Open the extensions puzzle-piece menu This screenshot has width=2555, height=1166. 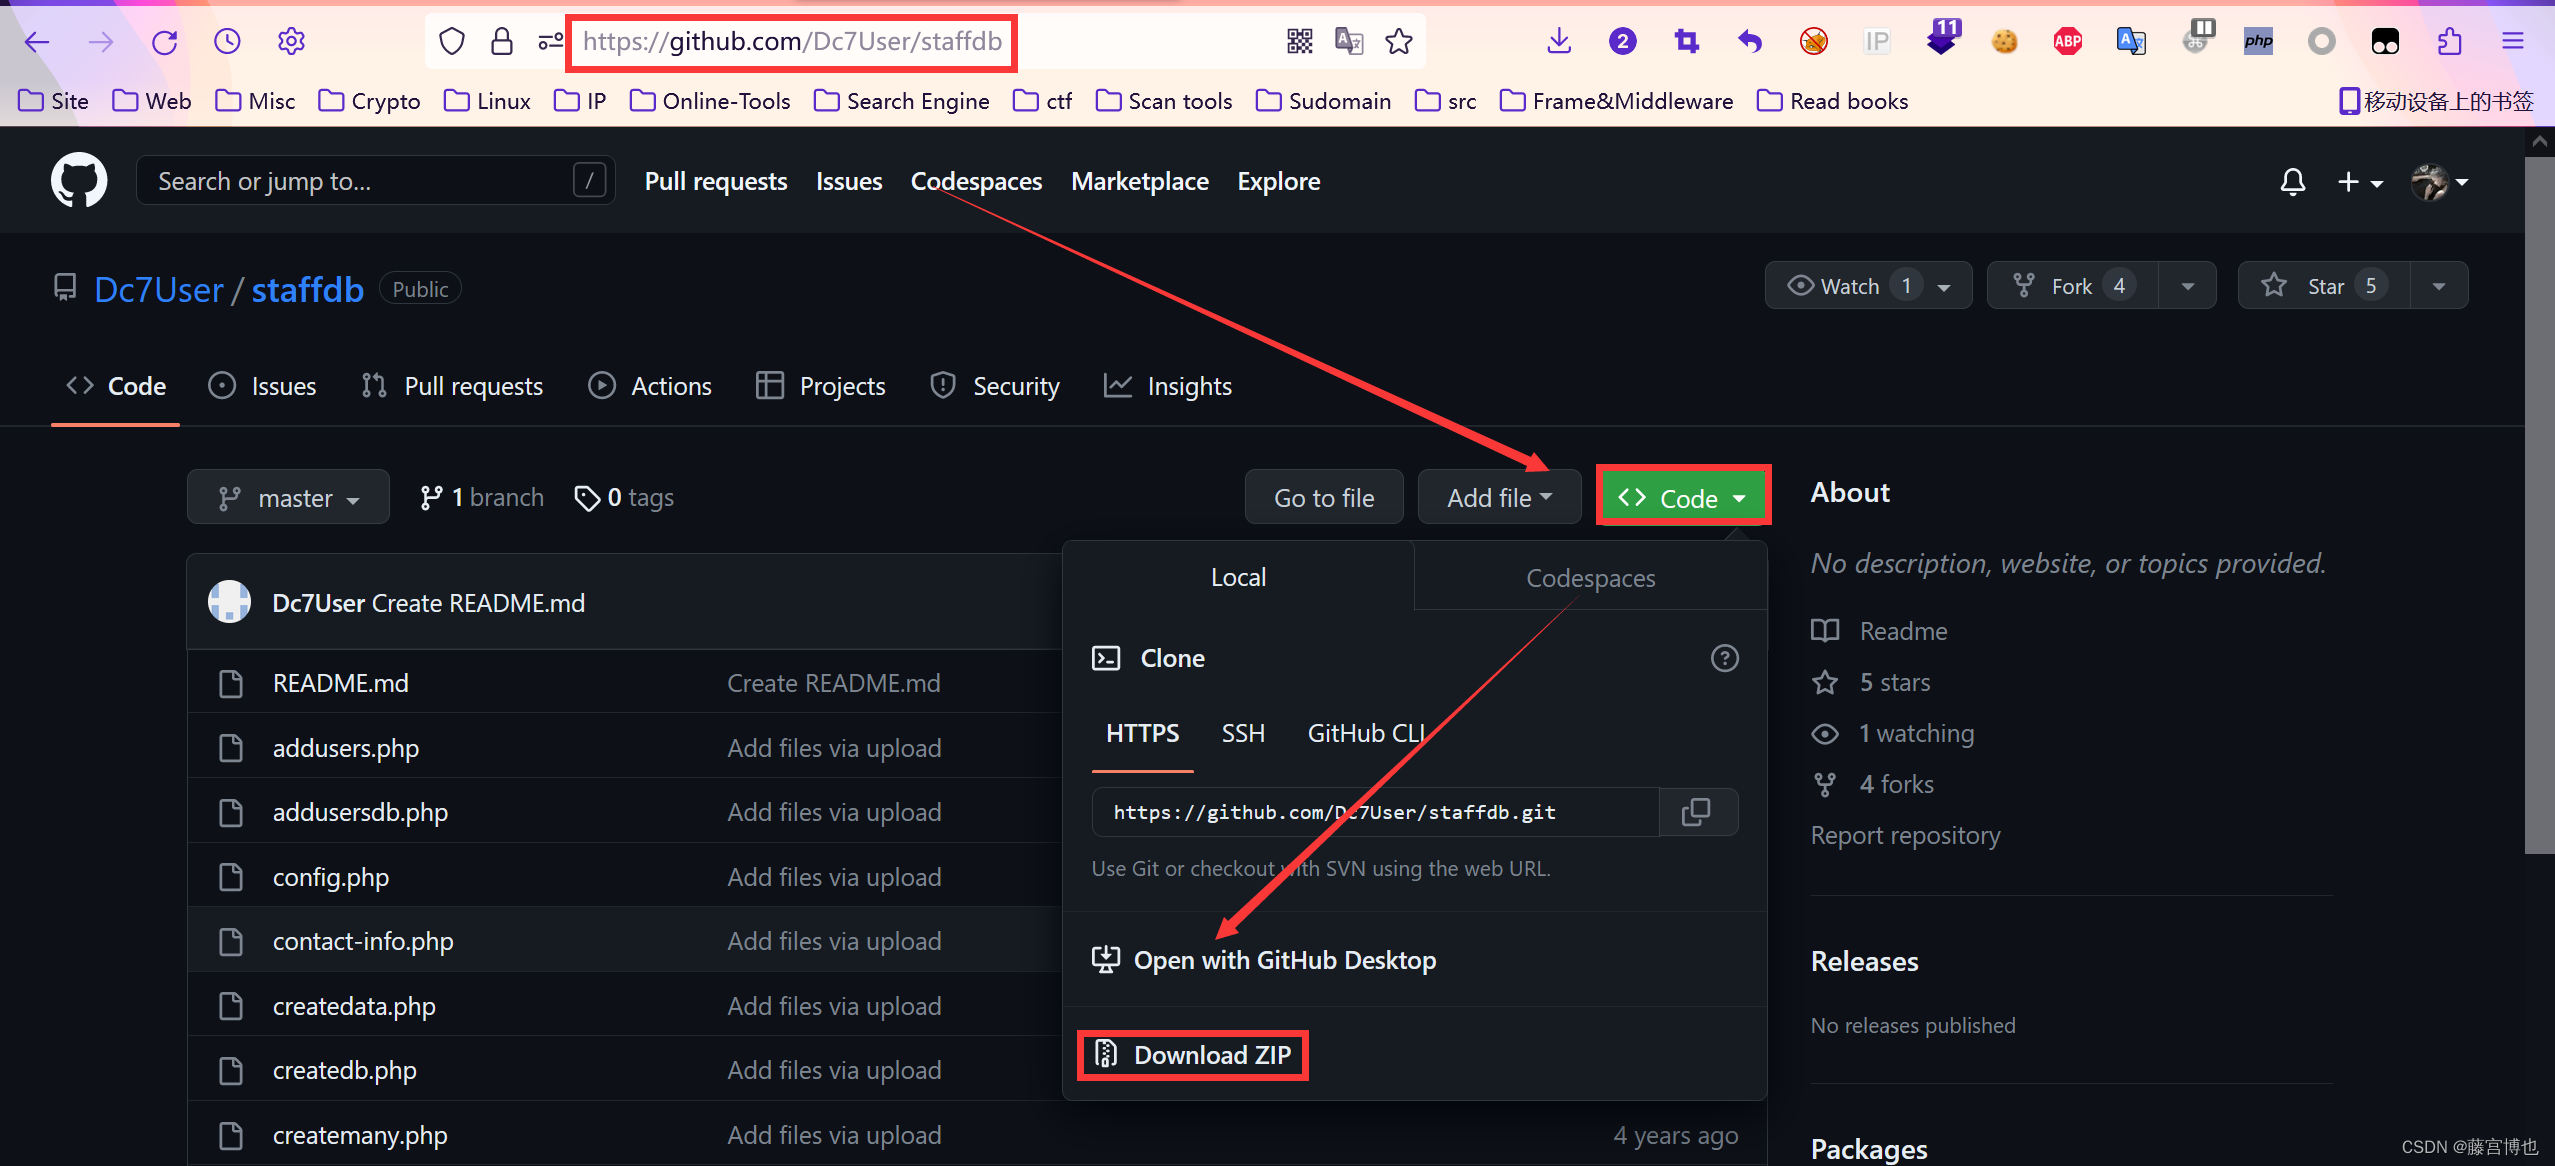2449,42
